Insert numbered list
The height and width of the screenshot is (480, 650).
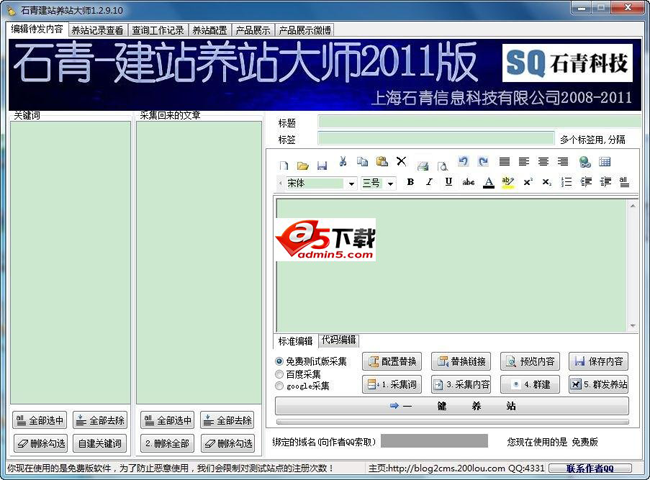point(566,182)
